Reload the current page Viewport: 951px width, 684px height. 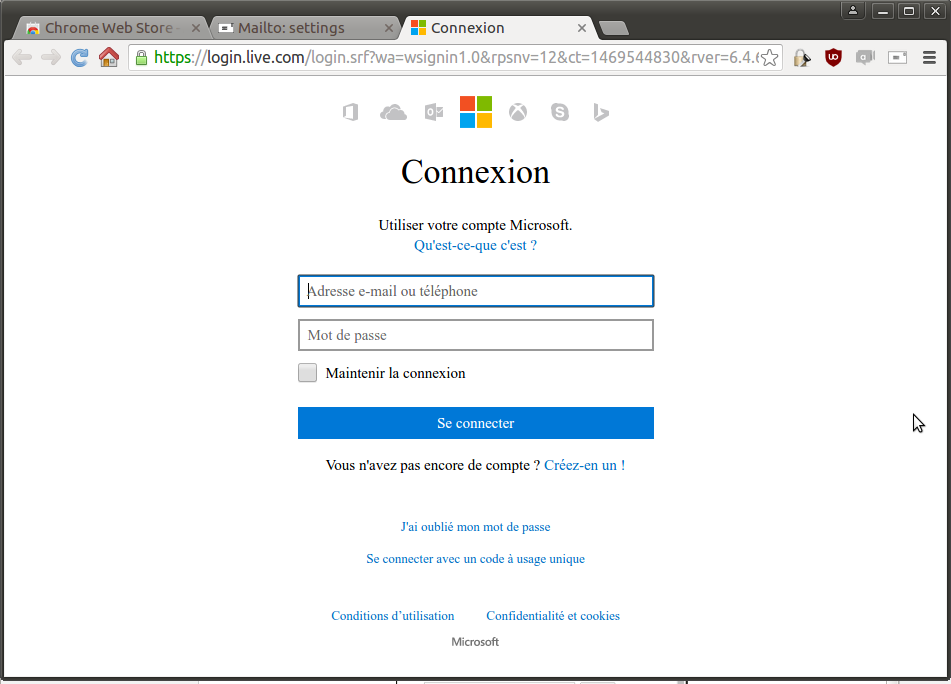[78, 57]
